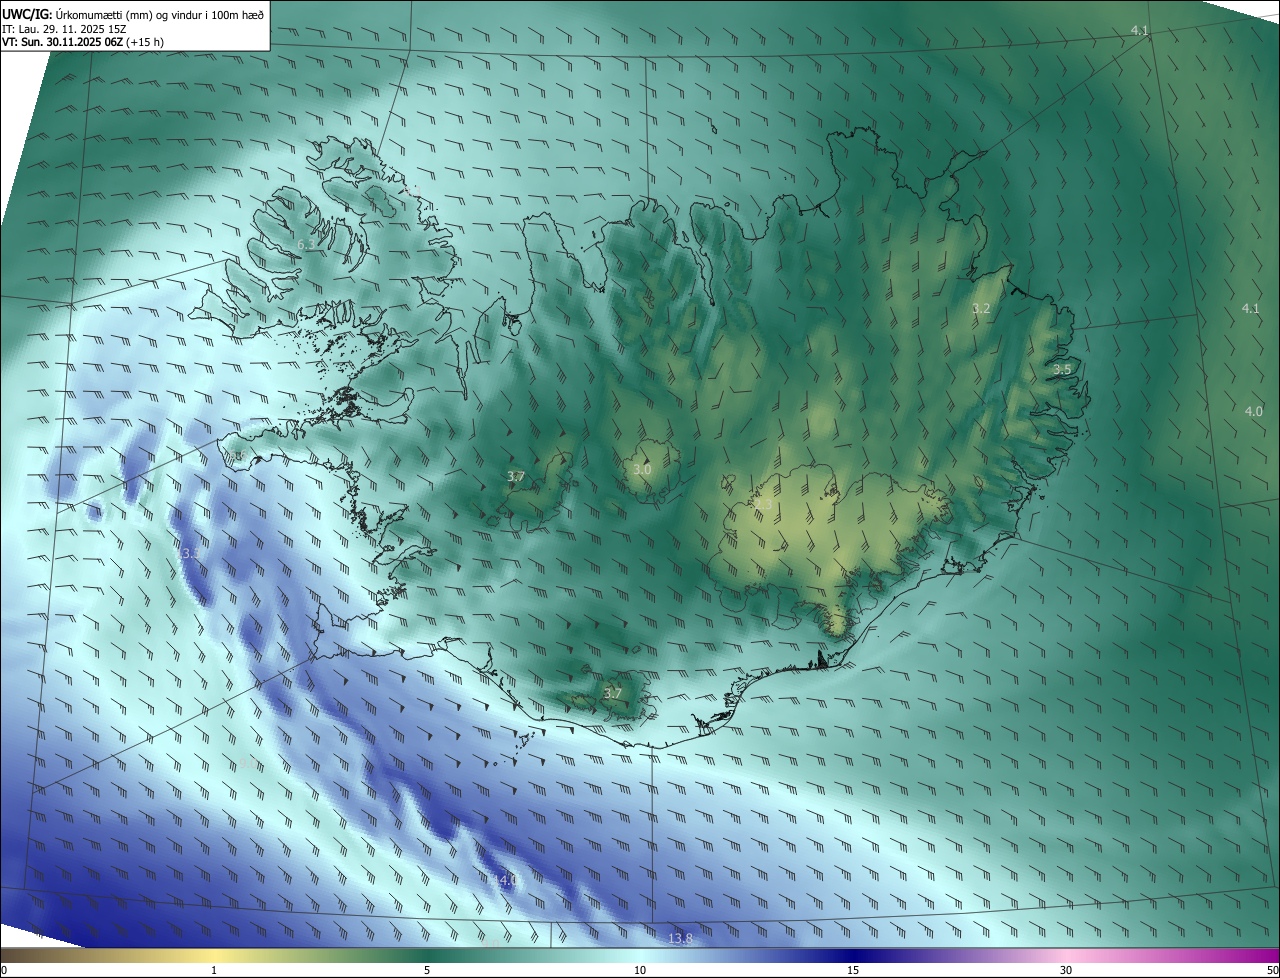
Task: Pick the yellow band of the color legend
Action: [214, 956]
